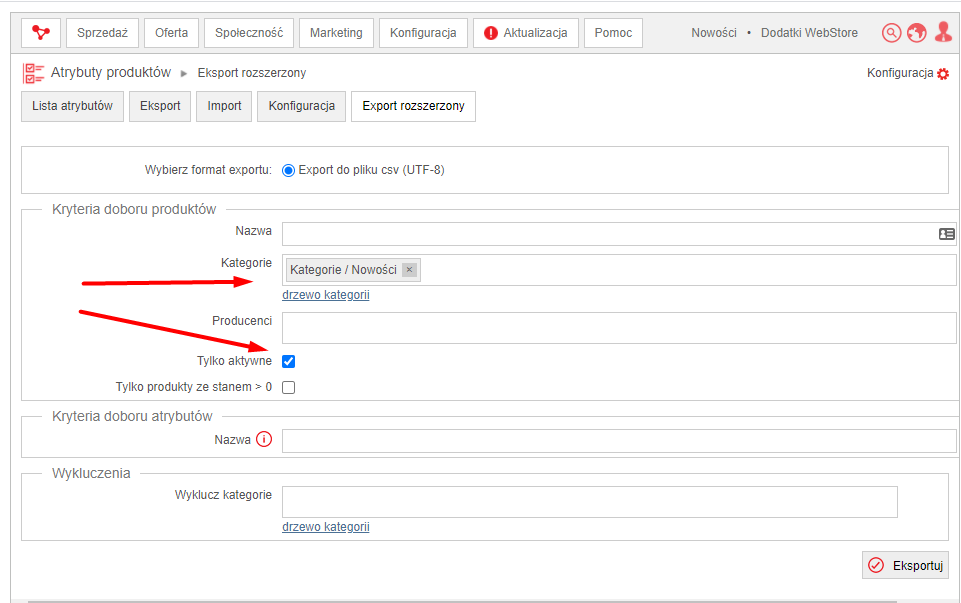Click the Wyklucz kategorie input field
961x603 pixels.
coord(590,502)
